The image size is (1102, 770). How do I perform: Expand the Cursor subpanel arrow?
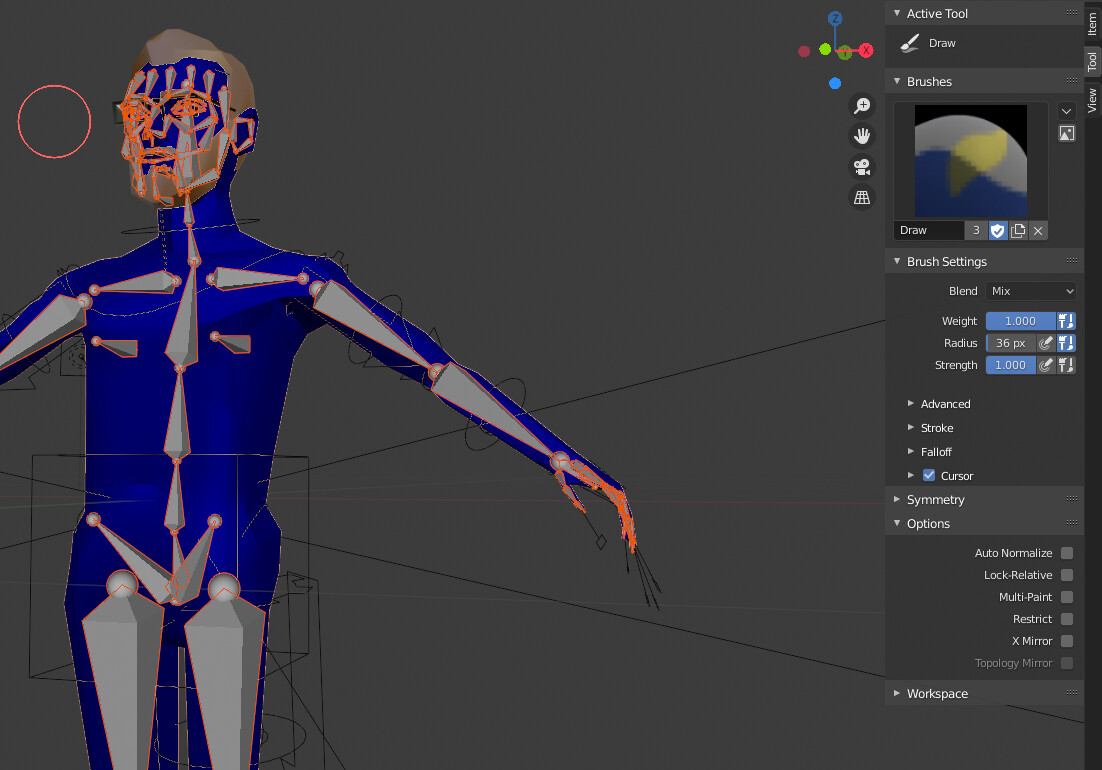[911, 476]
